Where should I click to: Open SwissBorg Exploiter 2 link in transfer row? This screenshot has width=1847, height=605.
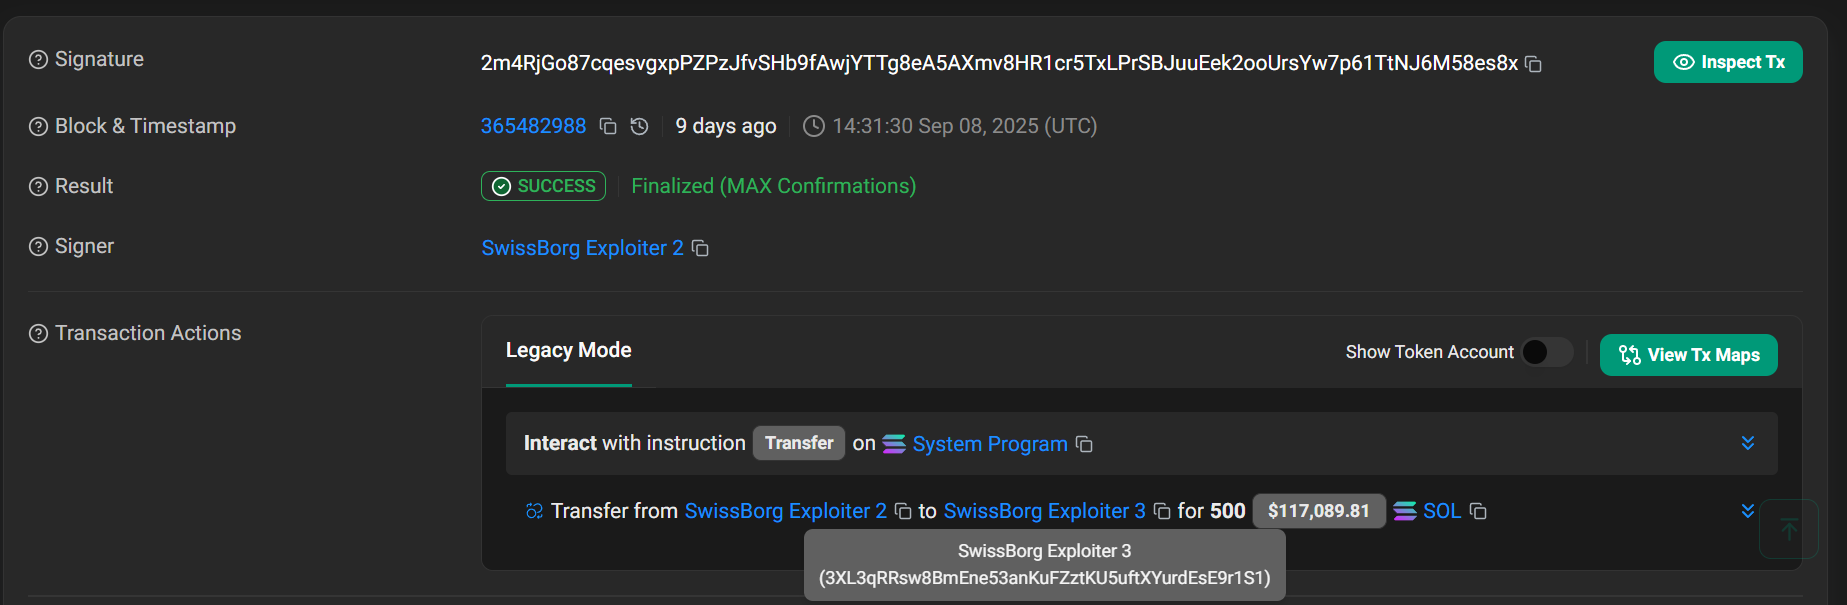(x=785, y=511)
